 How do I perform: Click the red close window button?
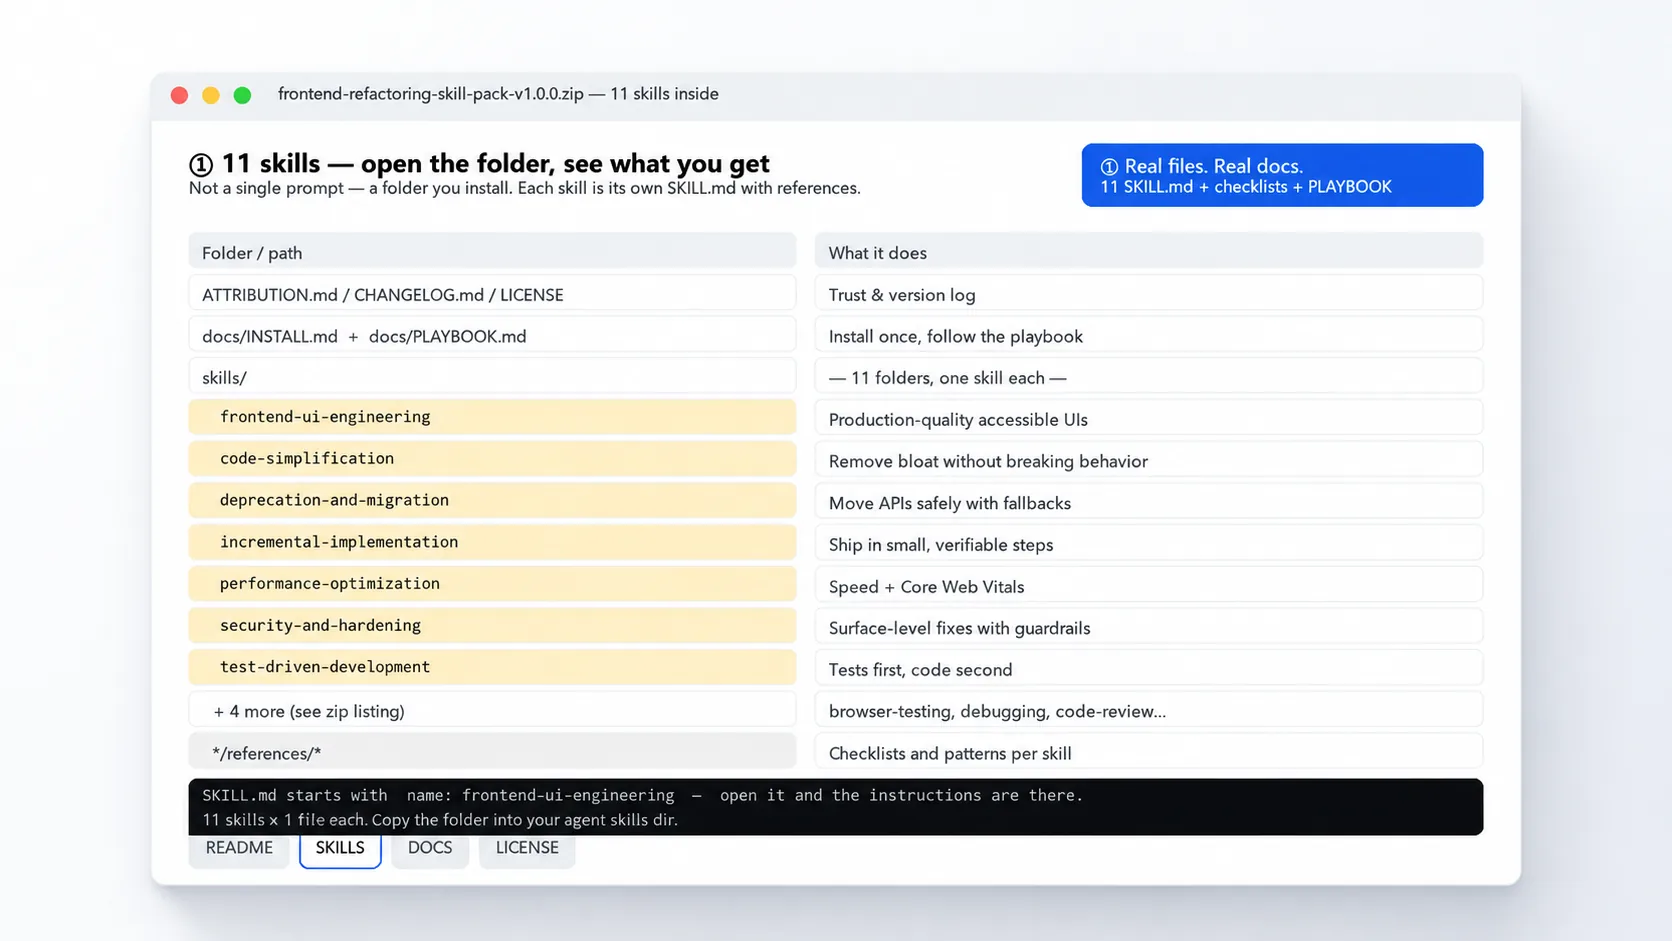pos(180,95)
